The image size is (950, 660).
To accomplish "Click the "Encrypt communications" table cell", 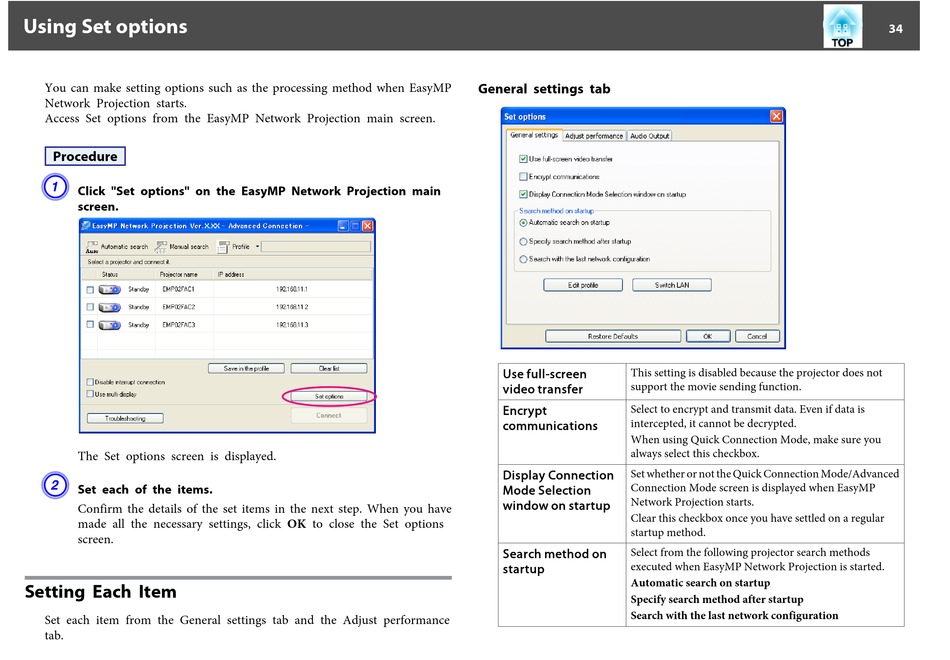I will (x=562, y=432).
